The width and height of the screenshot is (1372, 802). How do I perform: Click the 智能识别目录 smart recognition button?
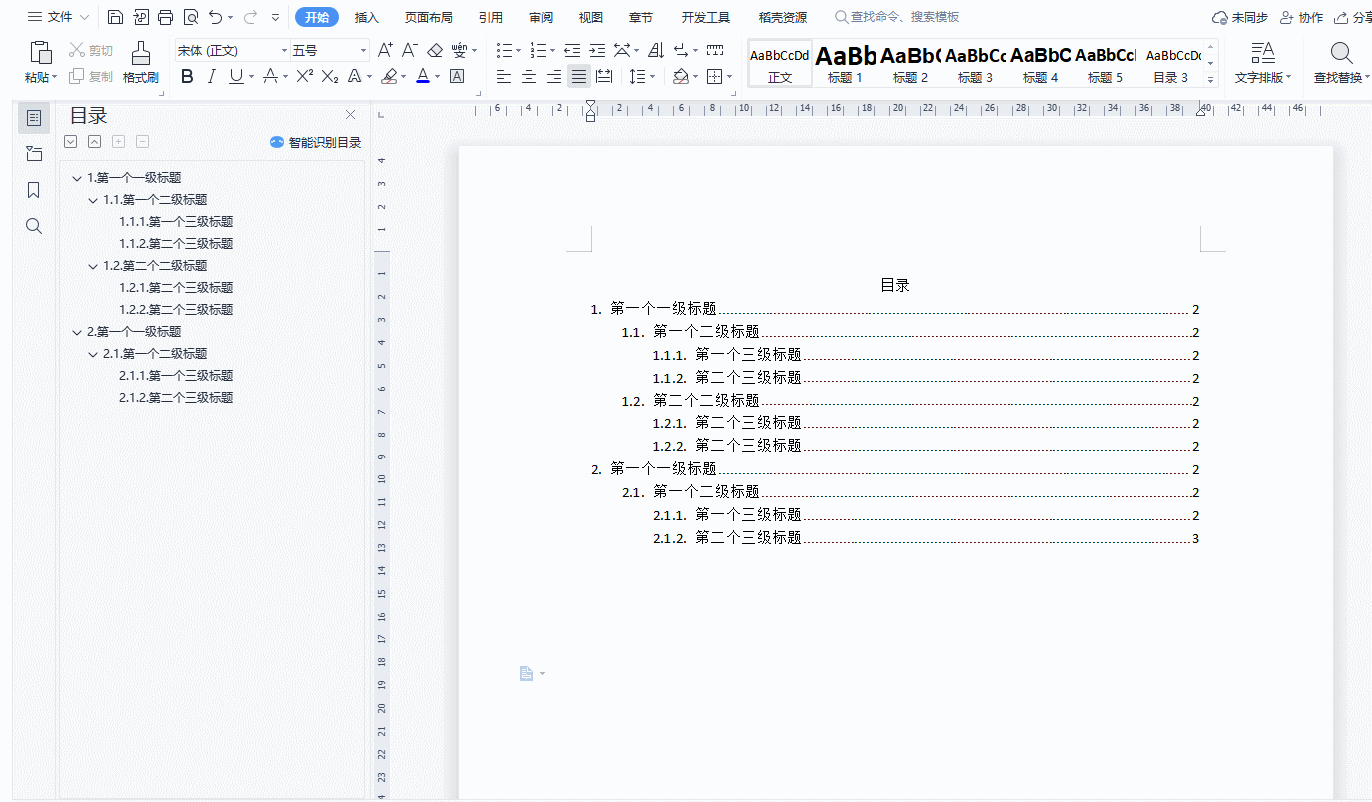[x=318, y=142]
